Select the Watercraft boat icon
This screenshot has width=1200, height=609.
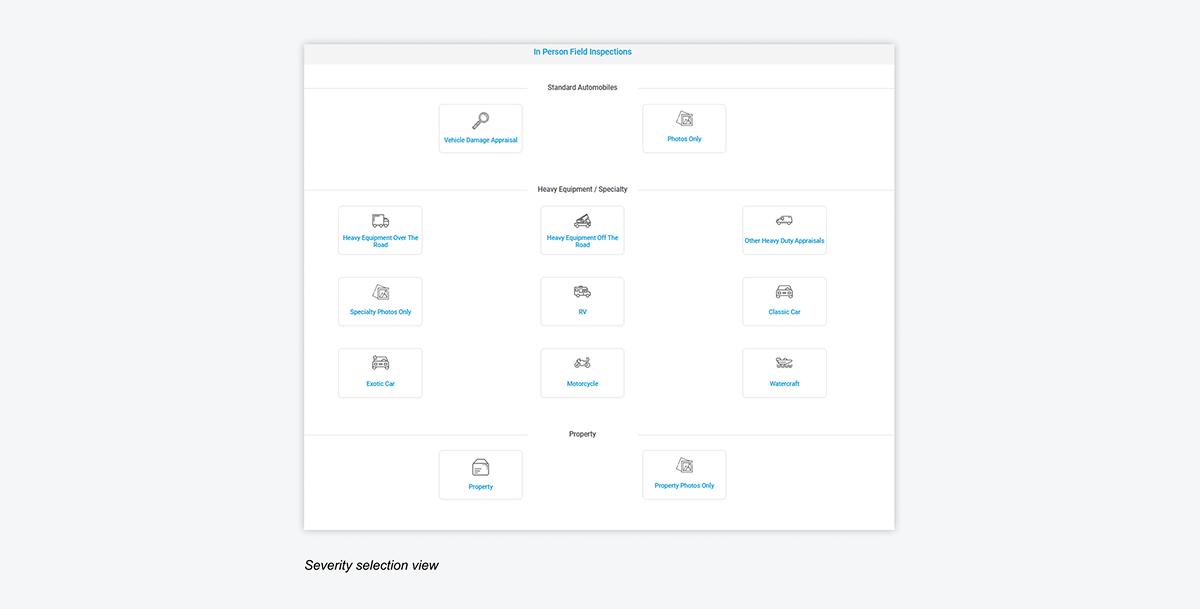(784, 363)
